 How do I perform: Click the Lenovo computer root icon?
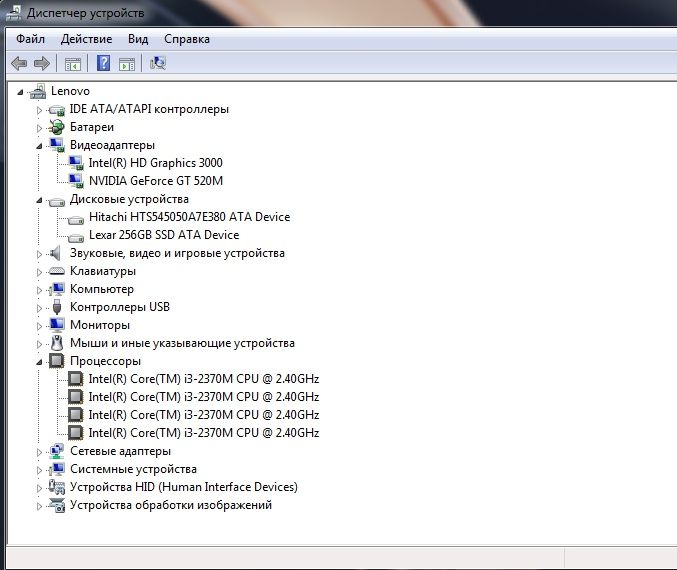click(38, 91)
